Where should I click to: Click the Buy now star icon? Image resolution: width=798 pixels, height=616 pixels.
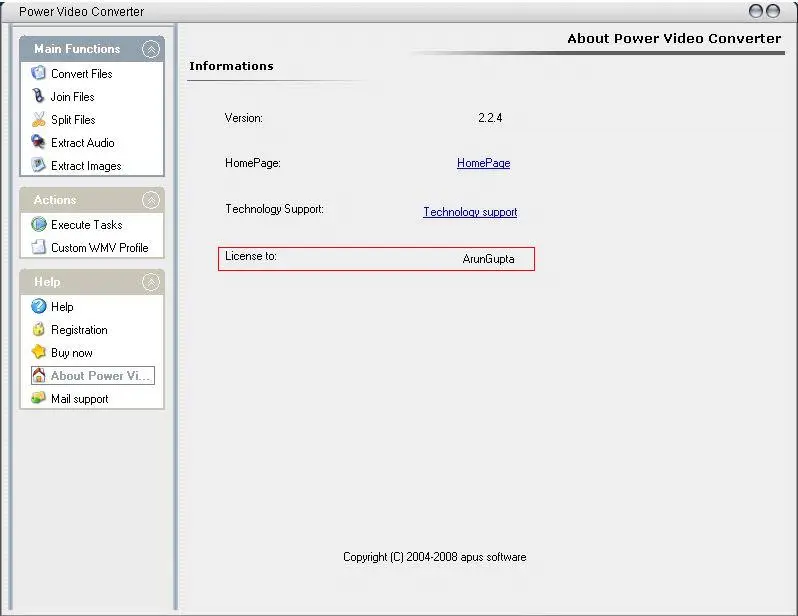pos(39,352)
